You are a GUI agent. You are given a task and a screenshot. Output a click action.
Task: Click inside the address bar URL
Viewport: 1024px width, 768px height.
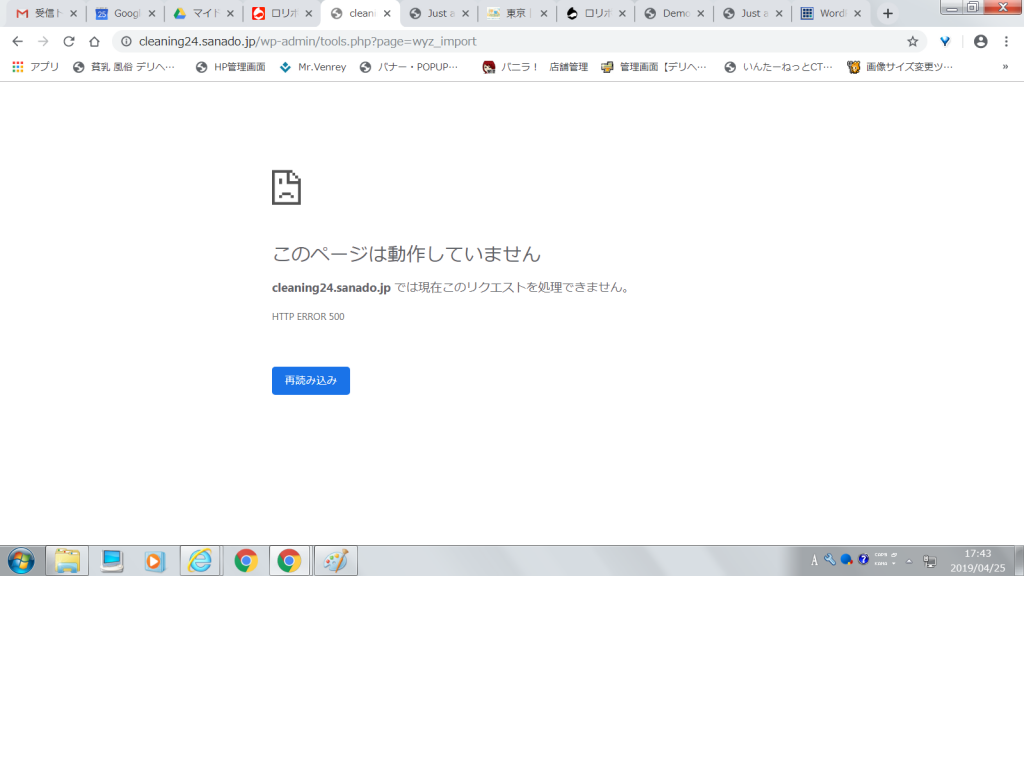click(x=300, y=41)
